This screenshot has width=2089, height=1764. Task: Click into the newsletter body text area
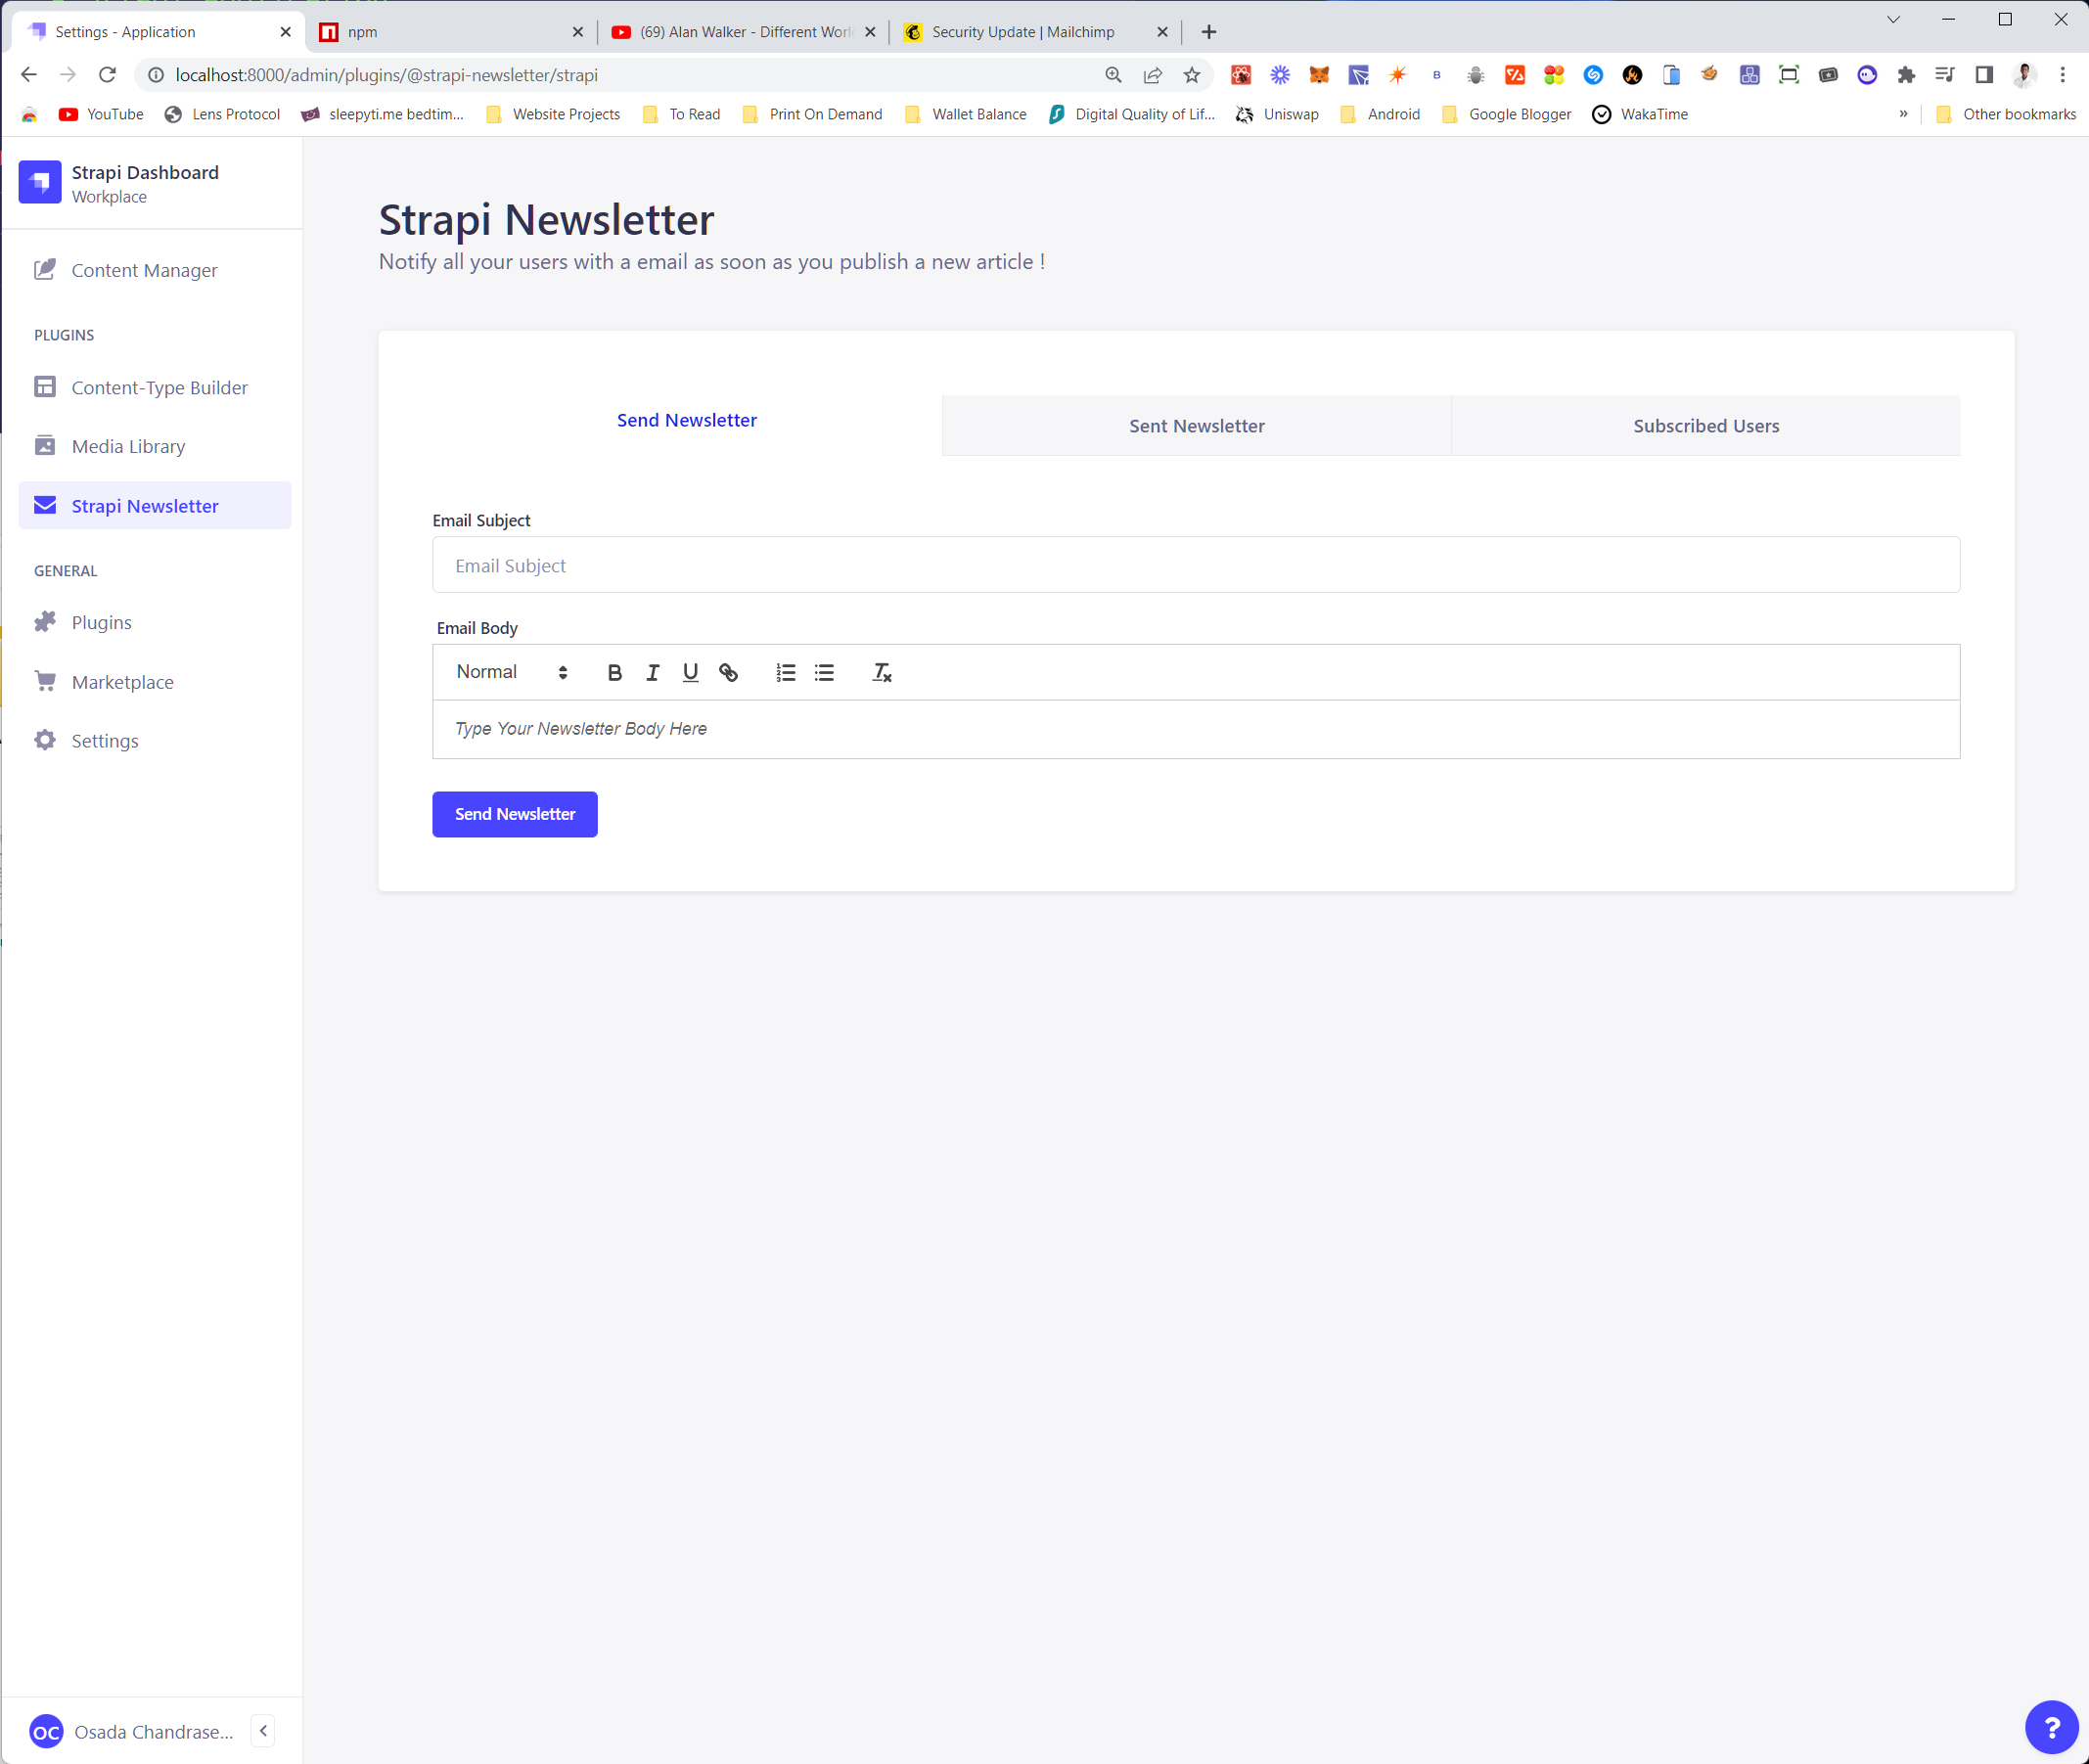(1195, 729)
